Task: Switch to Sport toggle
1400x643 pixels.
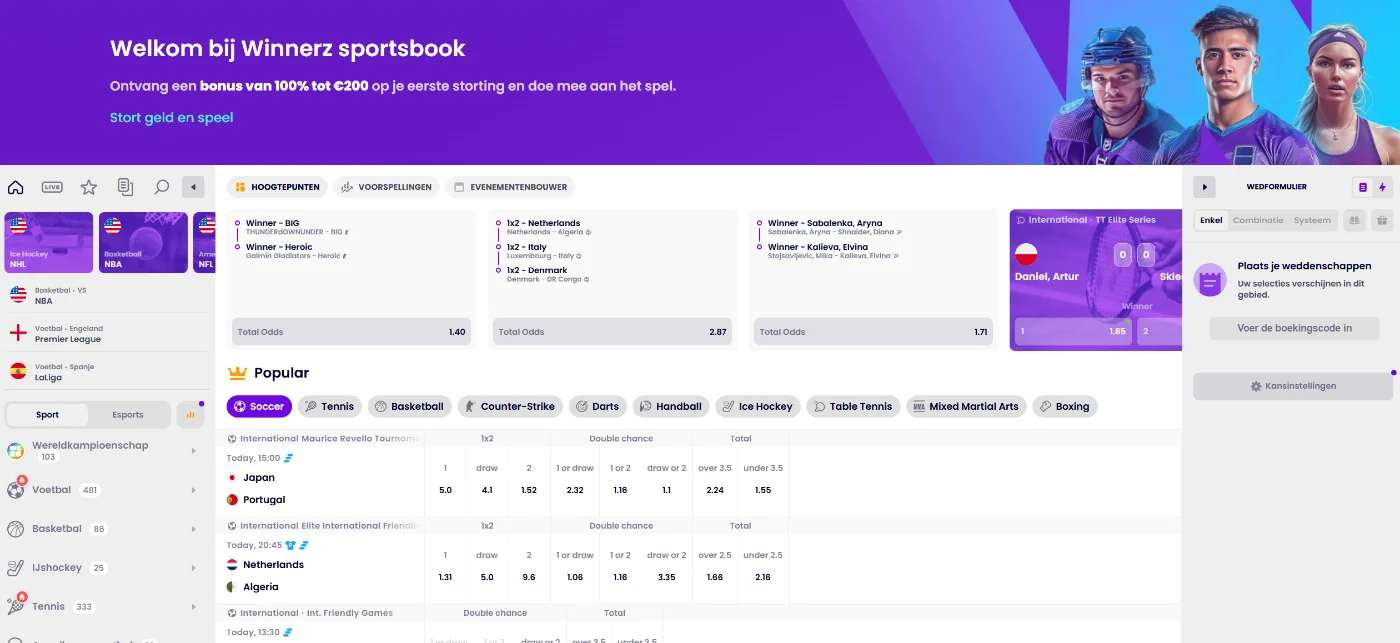Action: coord(47,415)
